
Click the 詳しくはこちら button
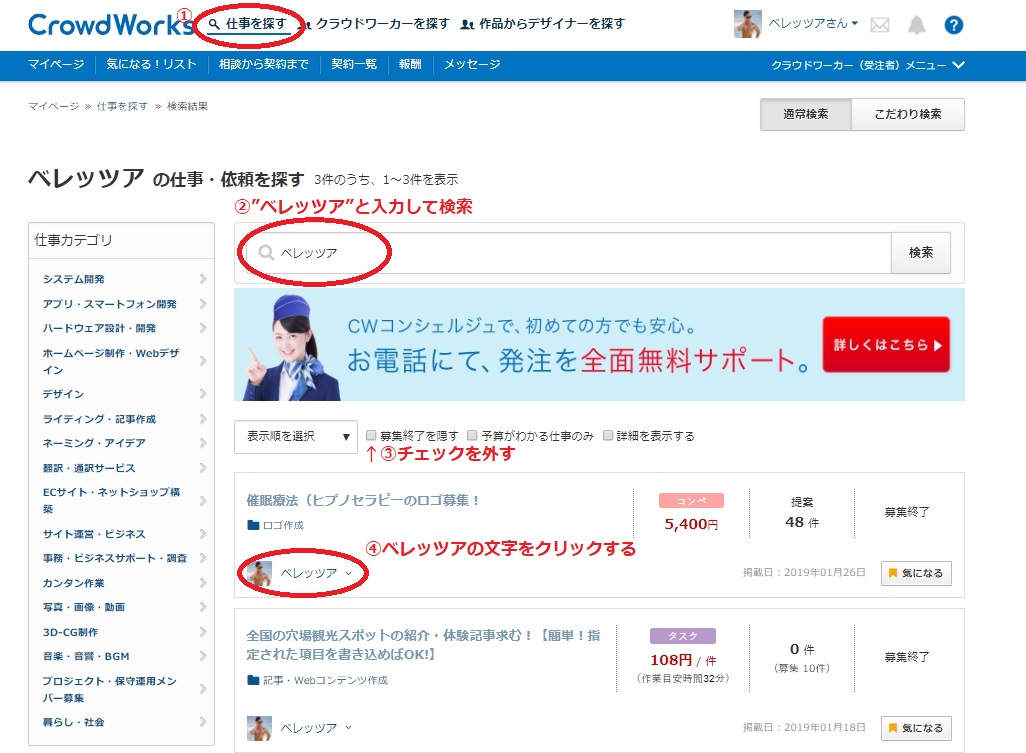886,345
